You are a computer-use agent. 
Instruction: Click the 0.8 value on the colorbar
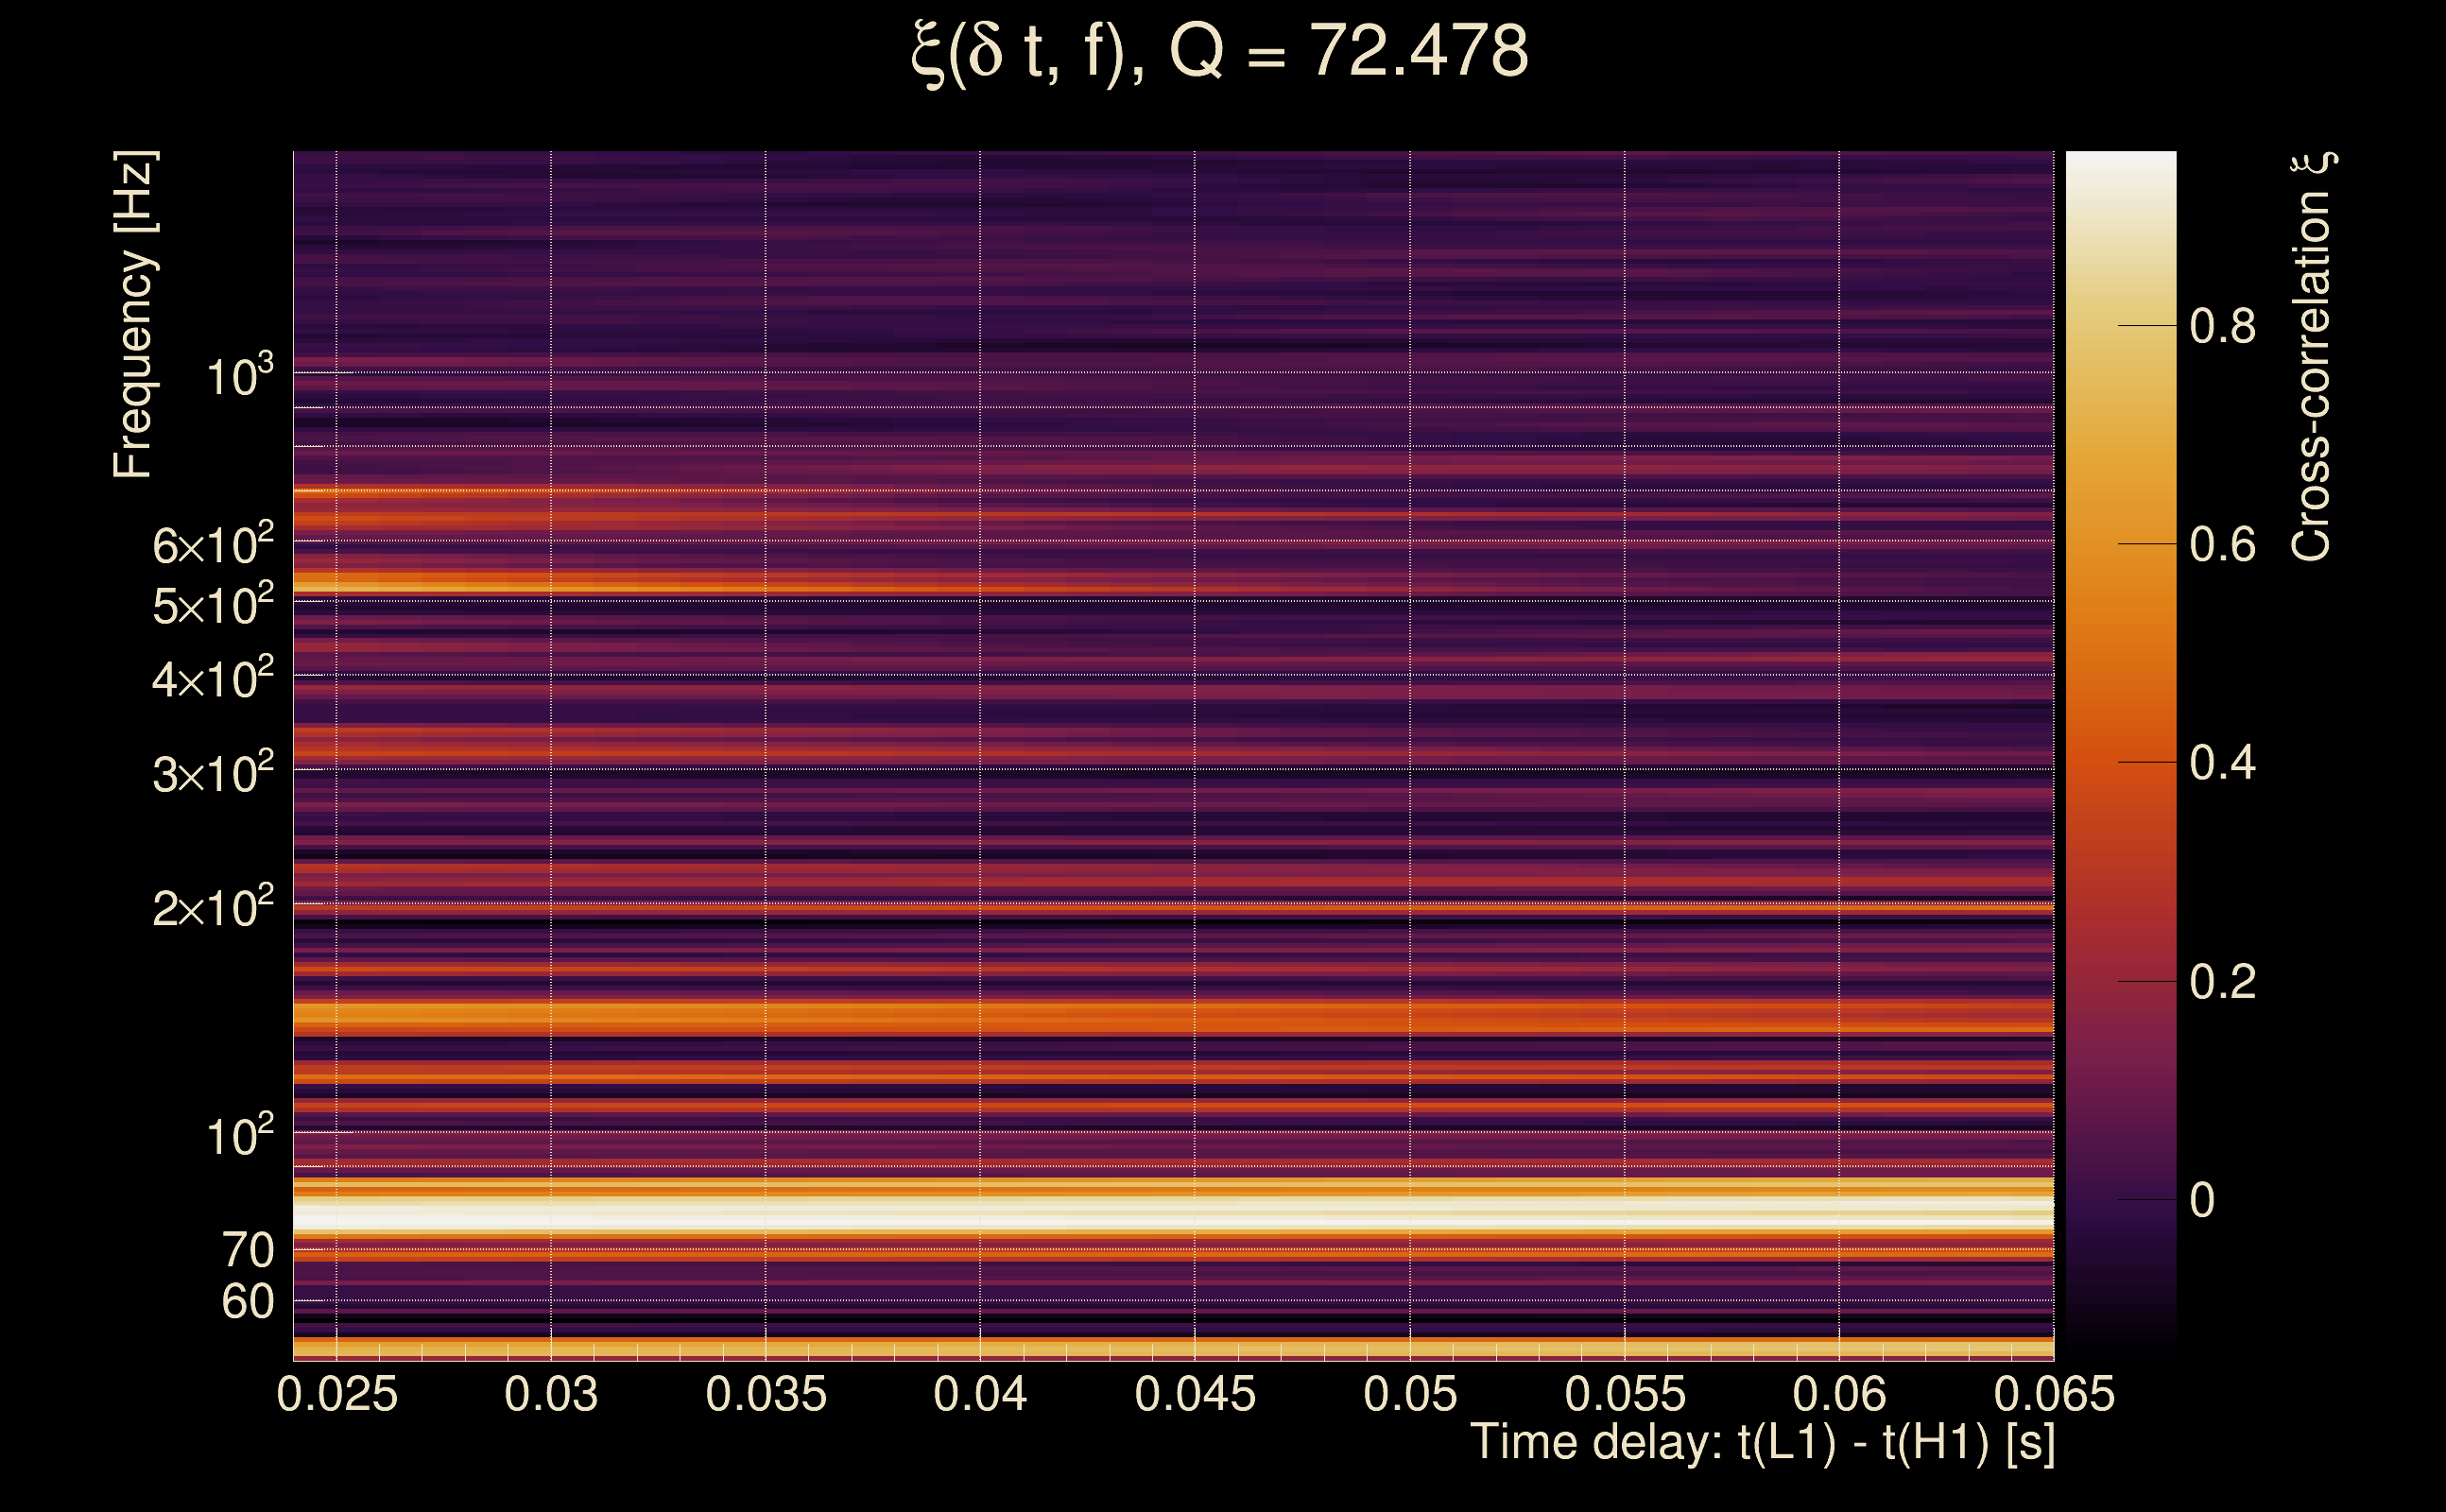click(x=2222, y=327)
